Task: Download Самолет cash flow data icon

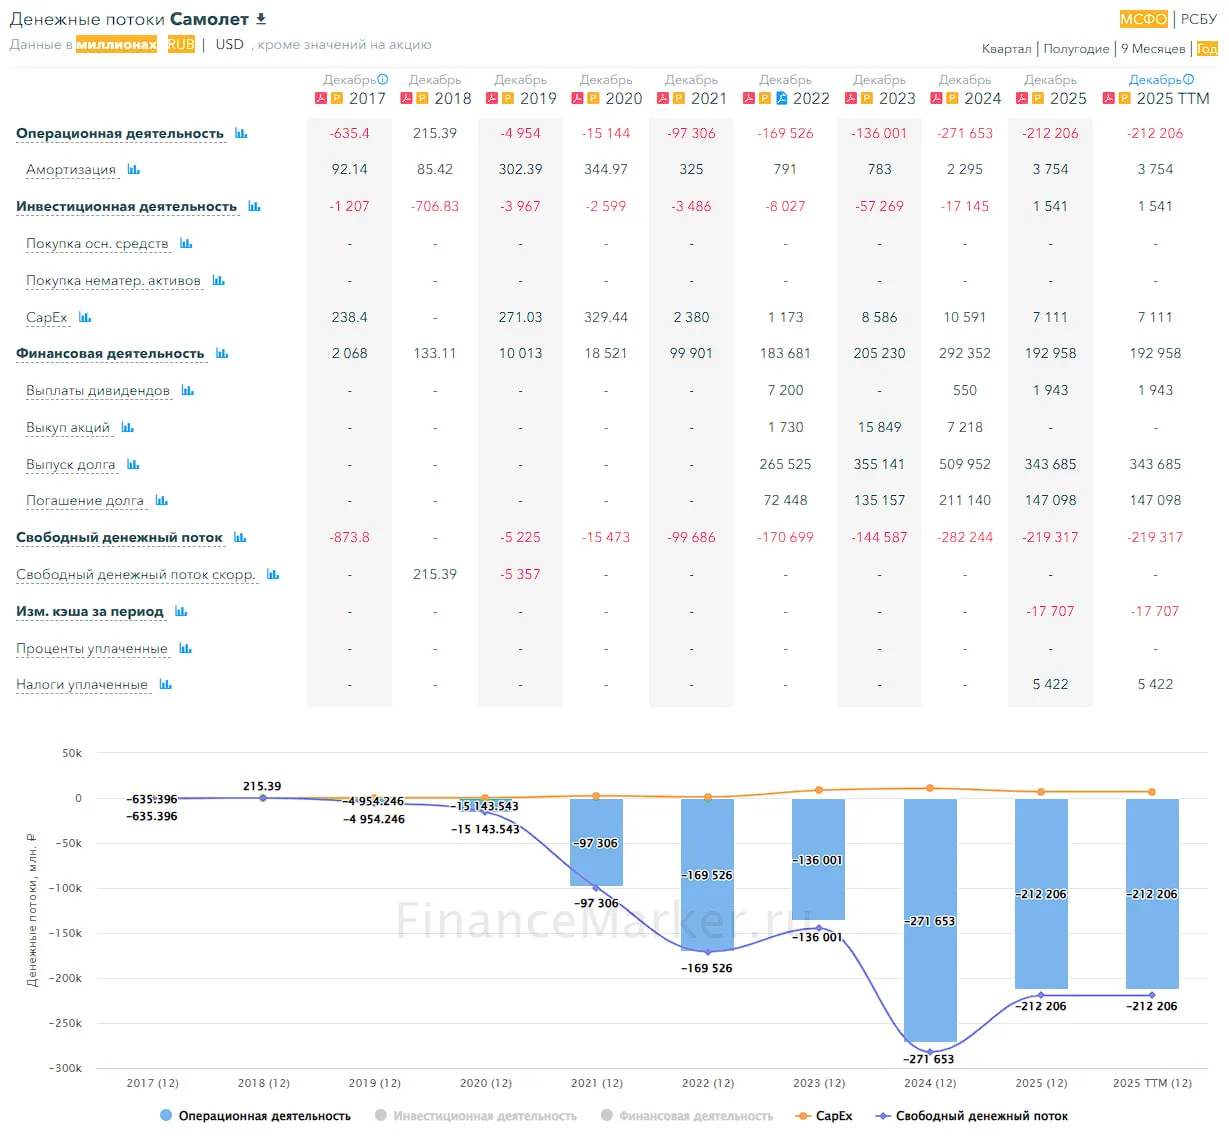Action: pos(261,19)
